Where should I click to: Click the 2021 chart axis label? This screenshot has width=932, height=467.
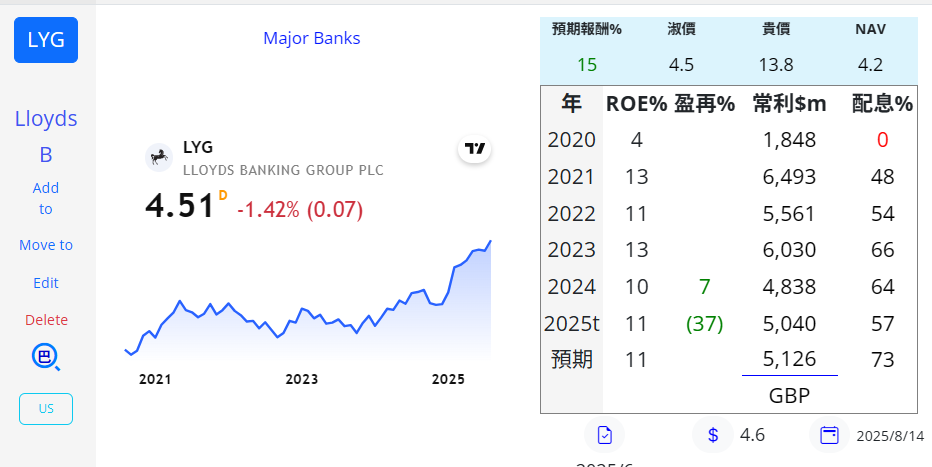[x=155, y=380]
